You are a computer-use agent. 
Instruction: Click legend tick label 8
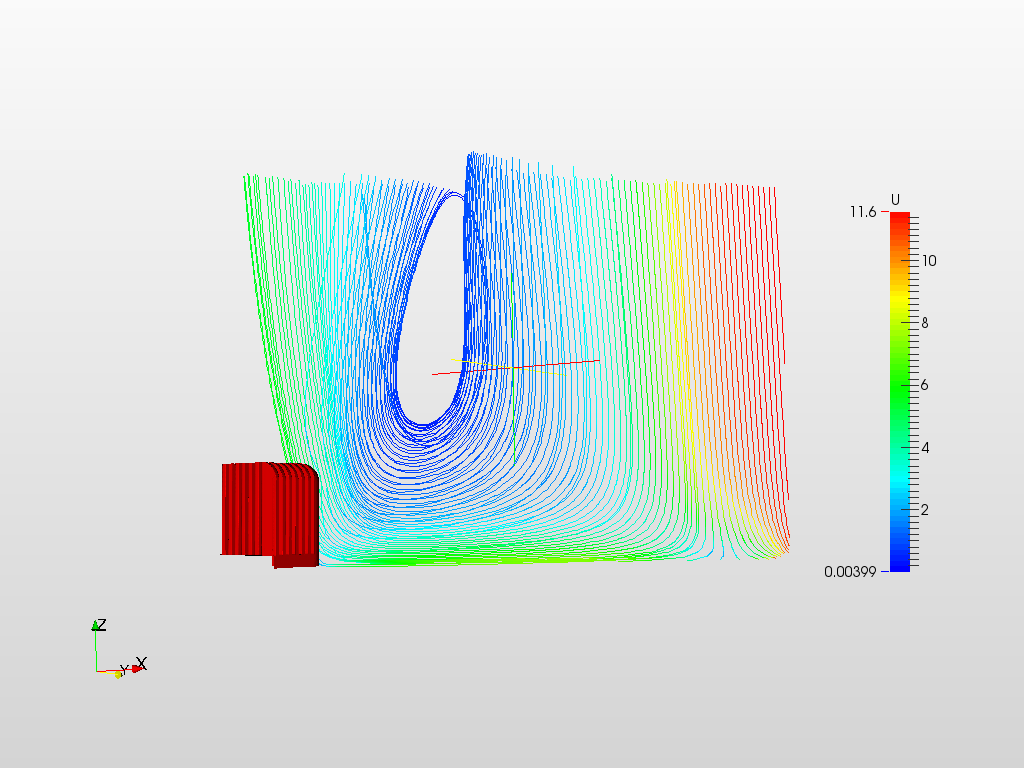pyautogui.click(x=925, y=323)
